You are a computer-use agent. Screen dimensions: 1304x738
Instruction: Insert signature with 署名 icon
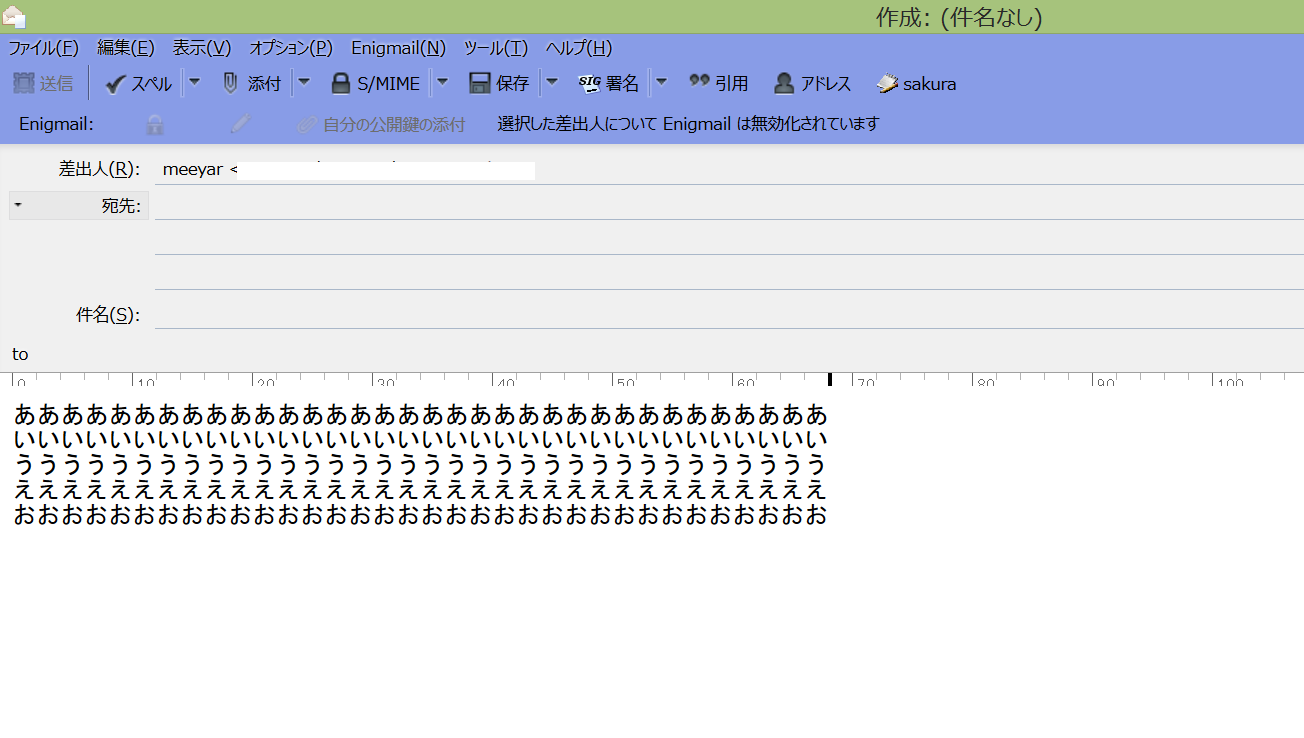coord(589,84)
